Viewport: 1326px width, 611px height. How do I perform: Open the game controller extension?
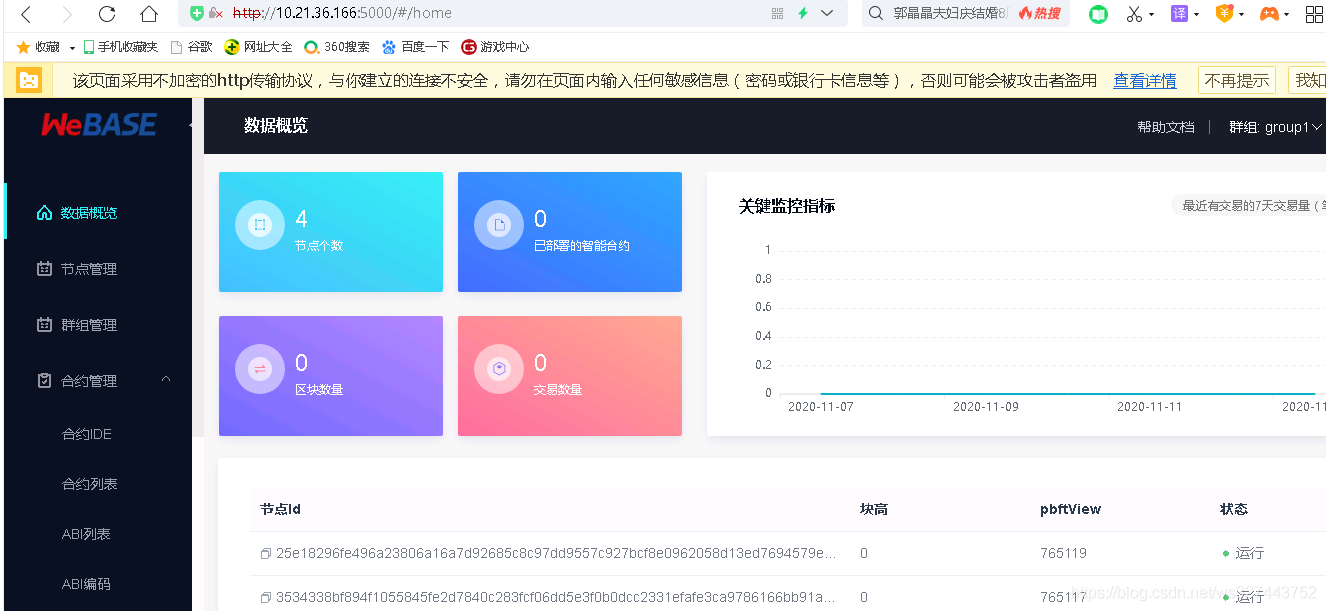[x=1268, y=14]
